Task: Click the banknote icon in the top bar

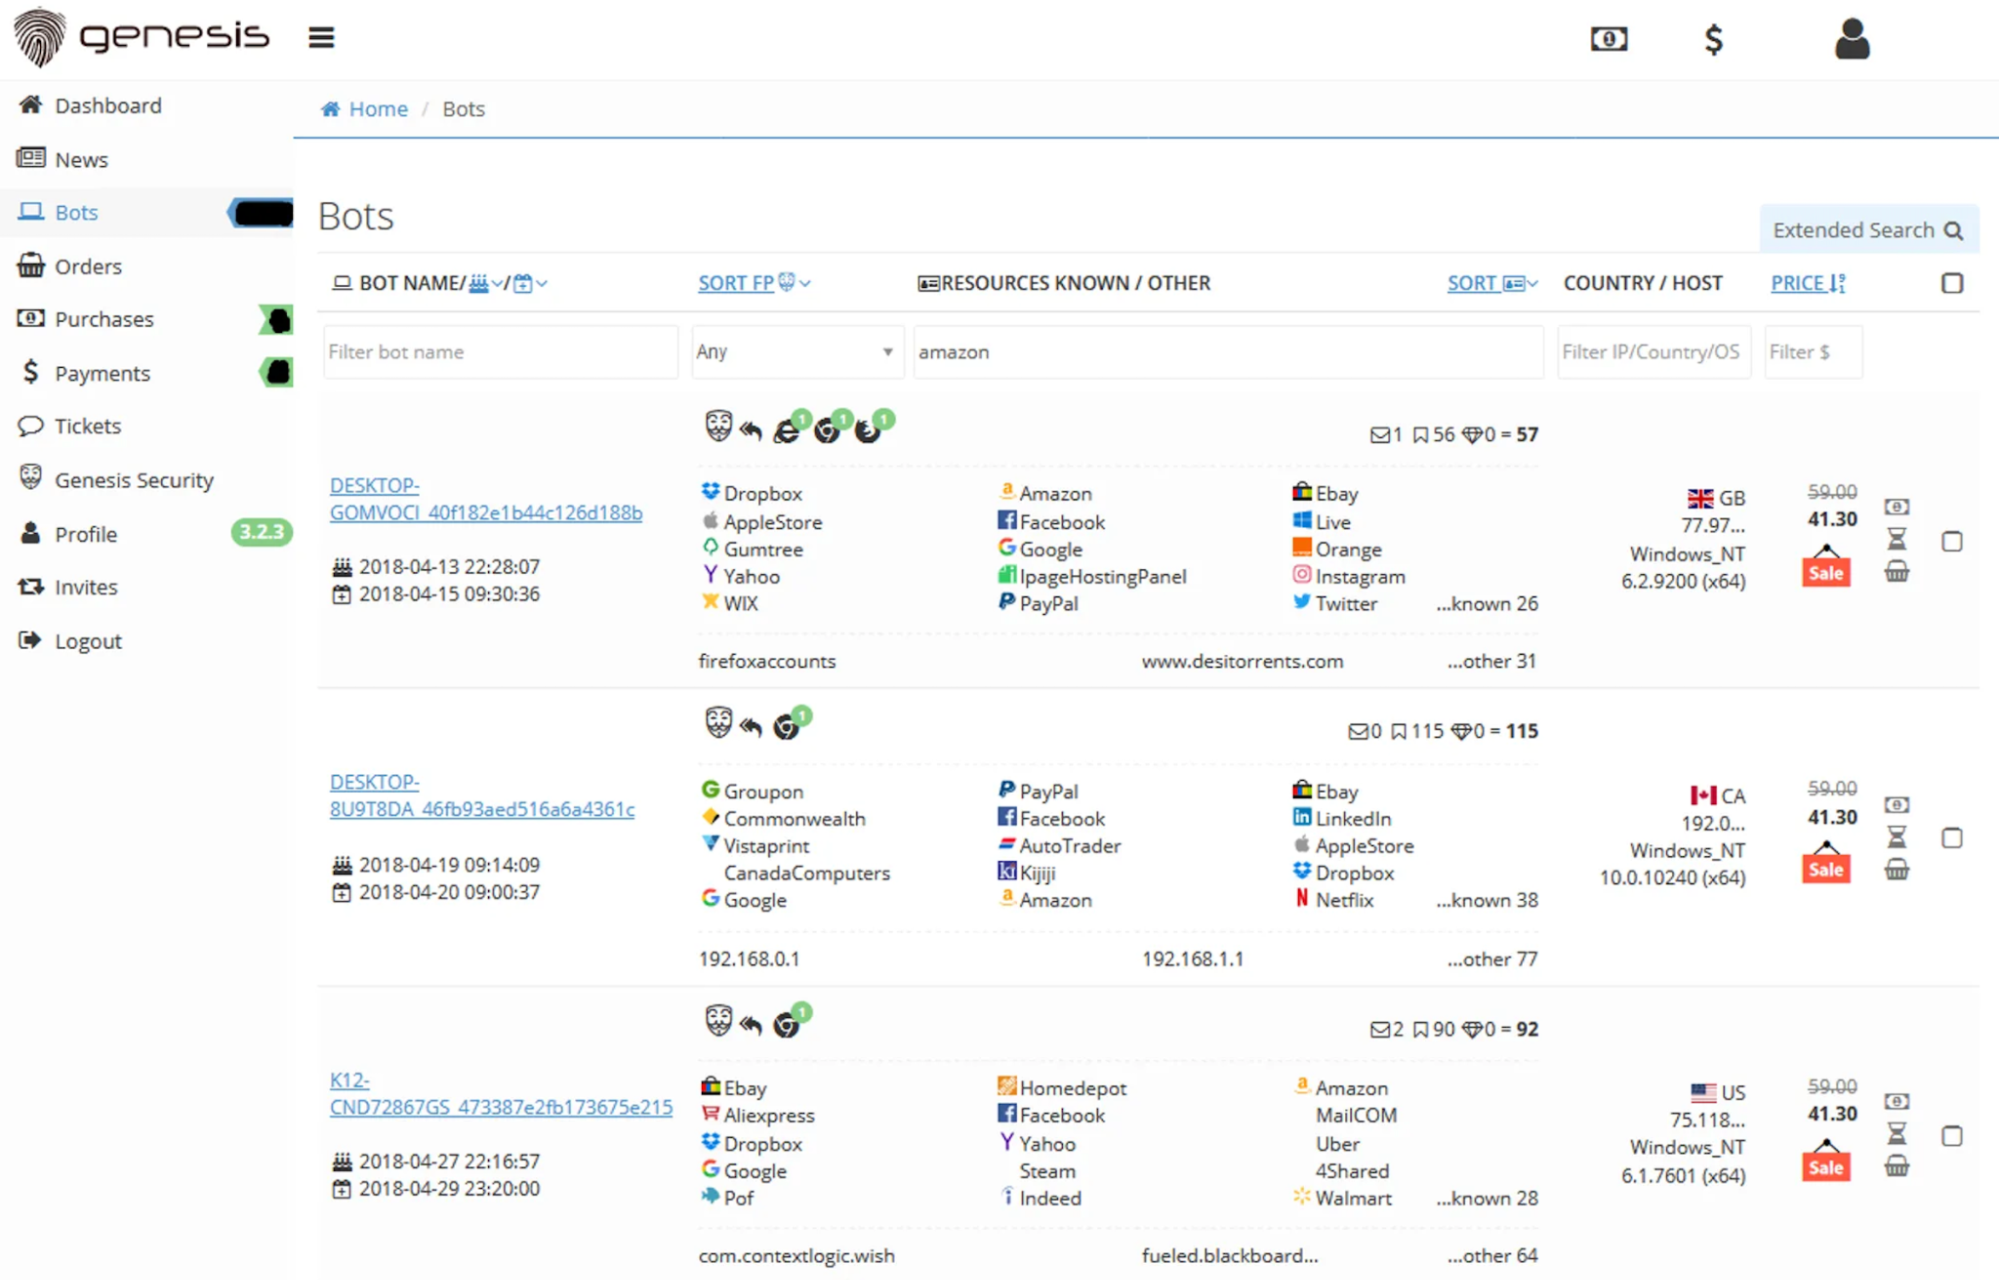Action: click(1609, 39)
